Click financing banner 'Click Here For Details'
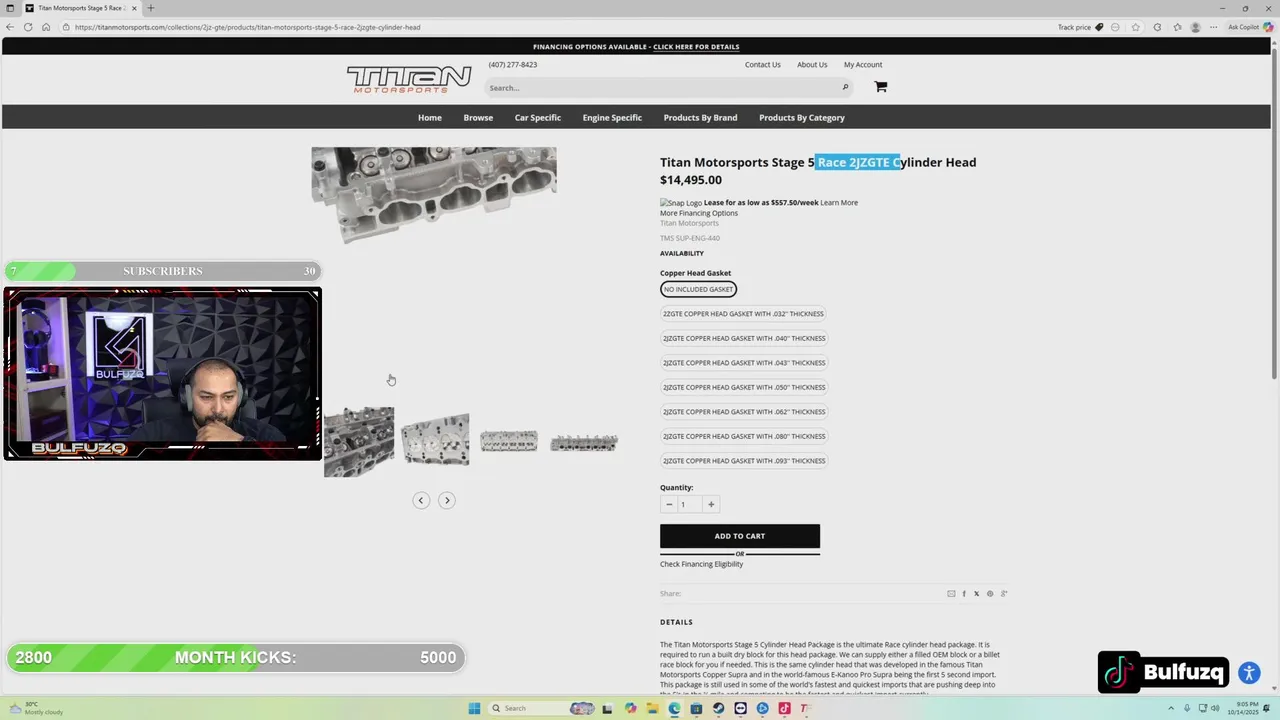 [x=696, y=47]
